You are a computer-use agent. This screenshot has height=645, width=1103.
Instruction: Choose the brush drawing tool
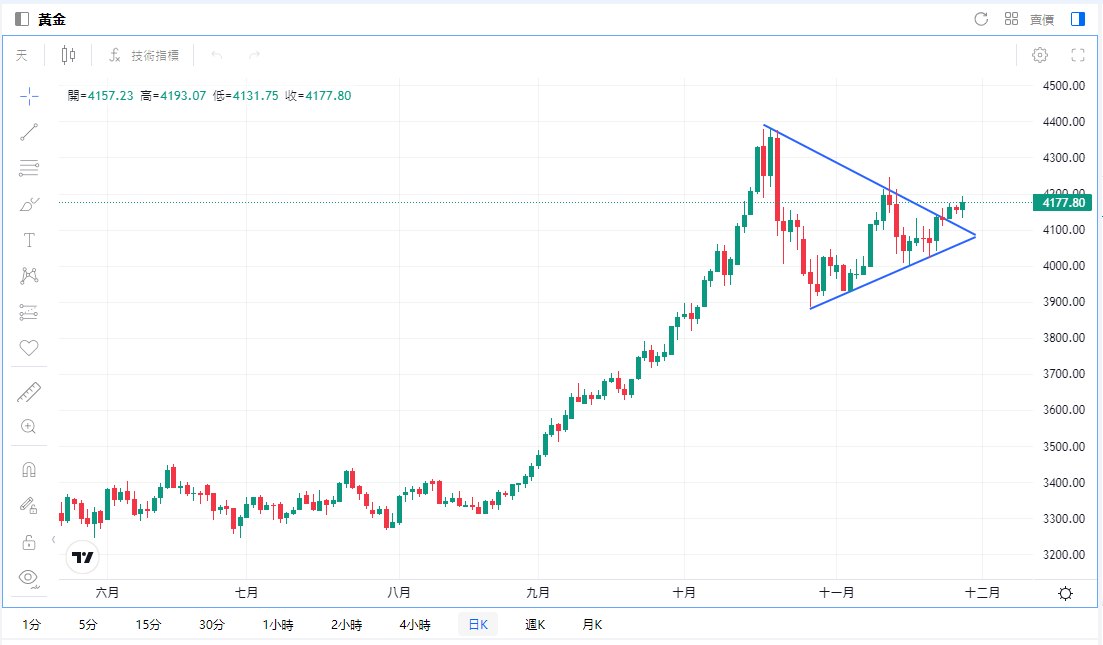click(x=28, y=204)
